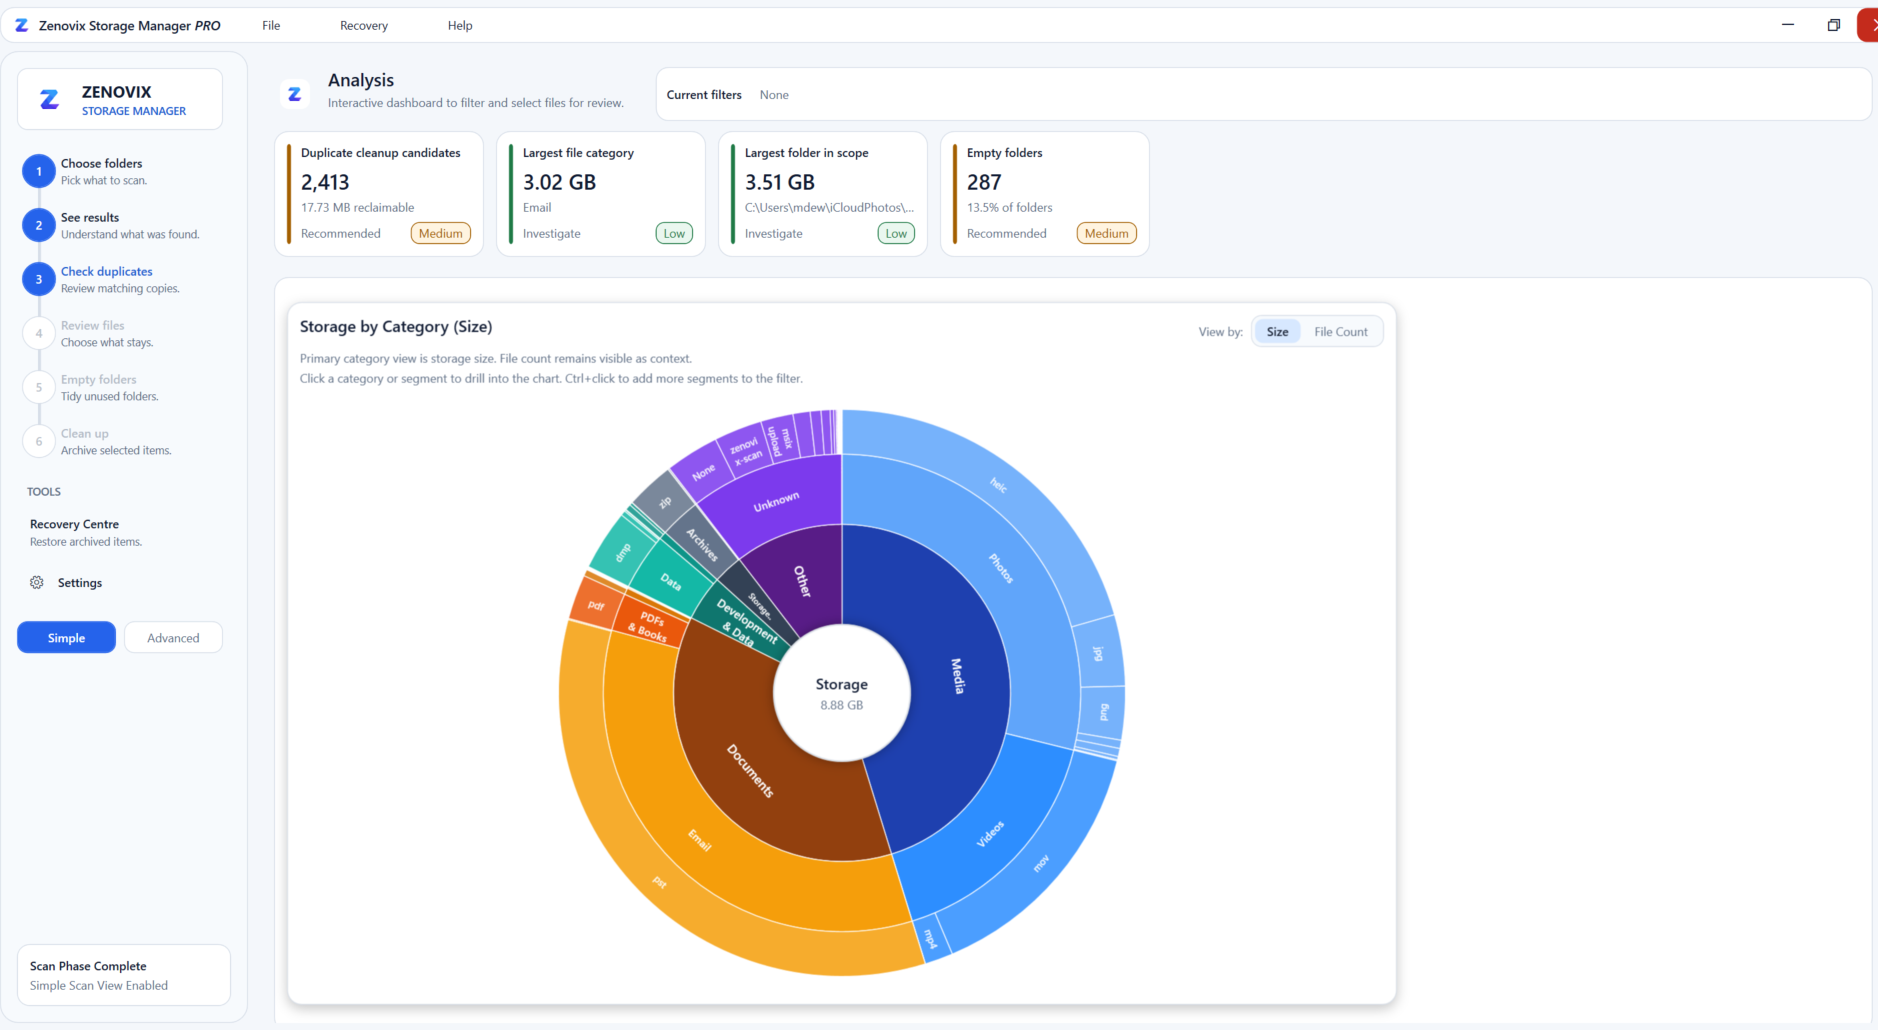Click the 17.73 MB reclaimable text

pos(357,207)
